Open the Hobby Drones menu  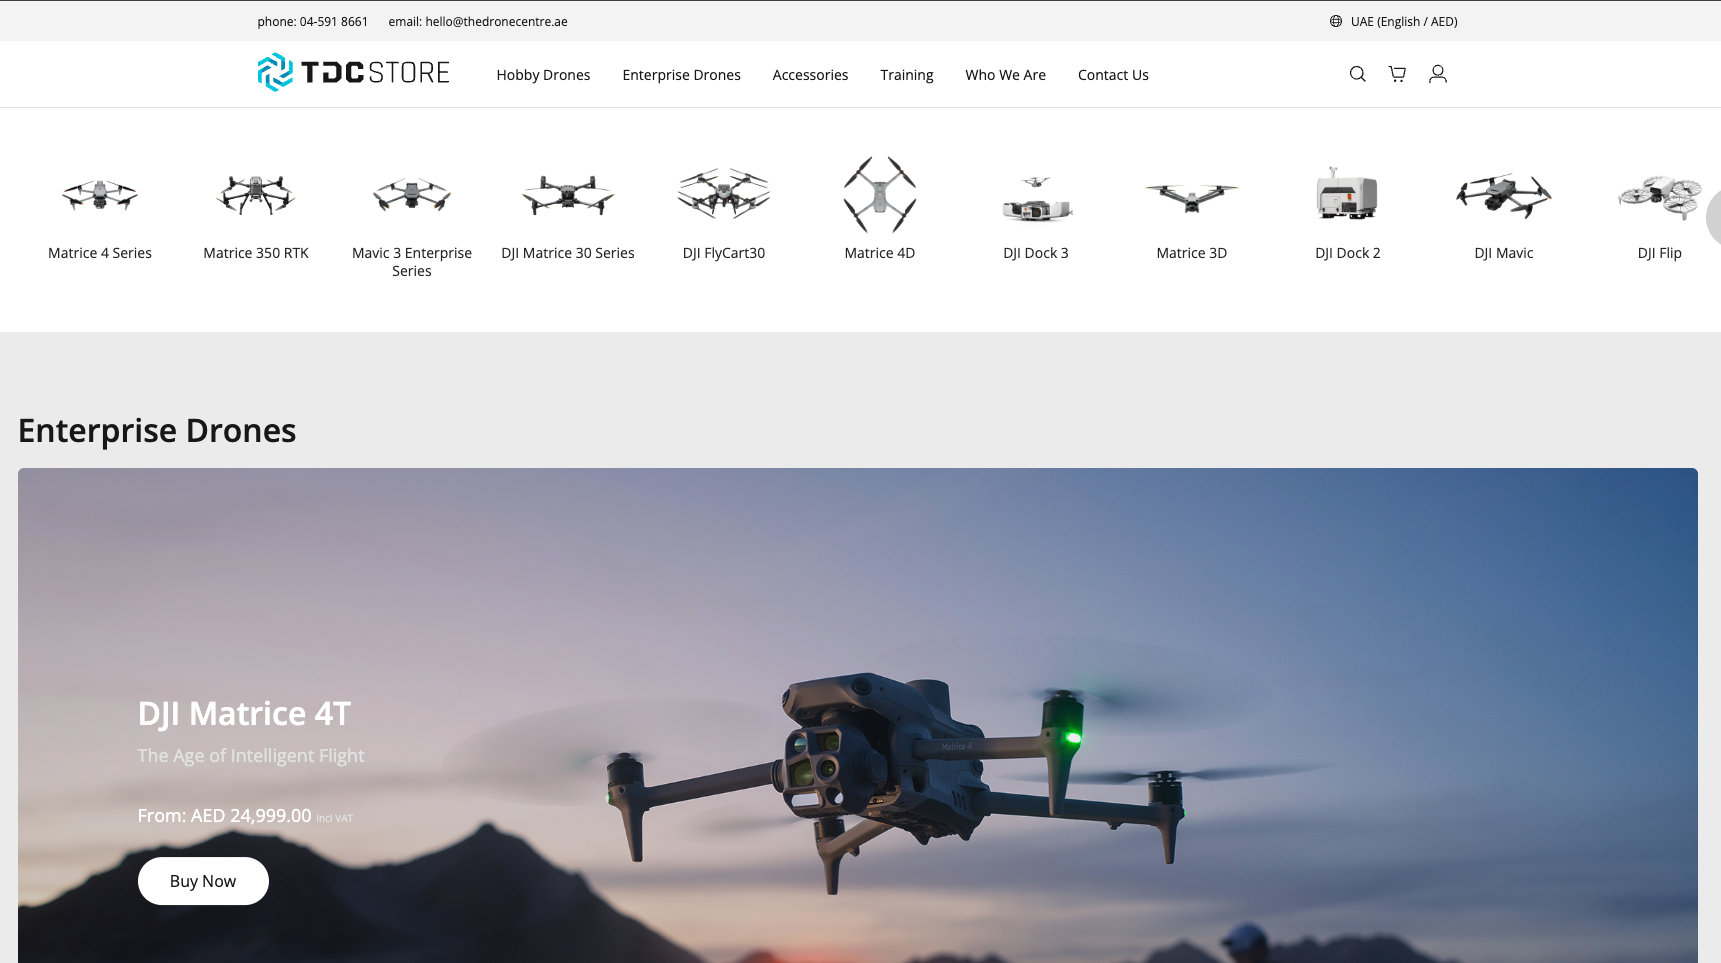[543, 75]
